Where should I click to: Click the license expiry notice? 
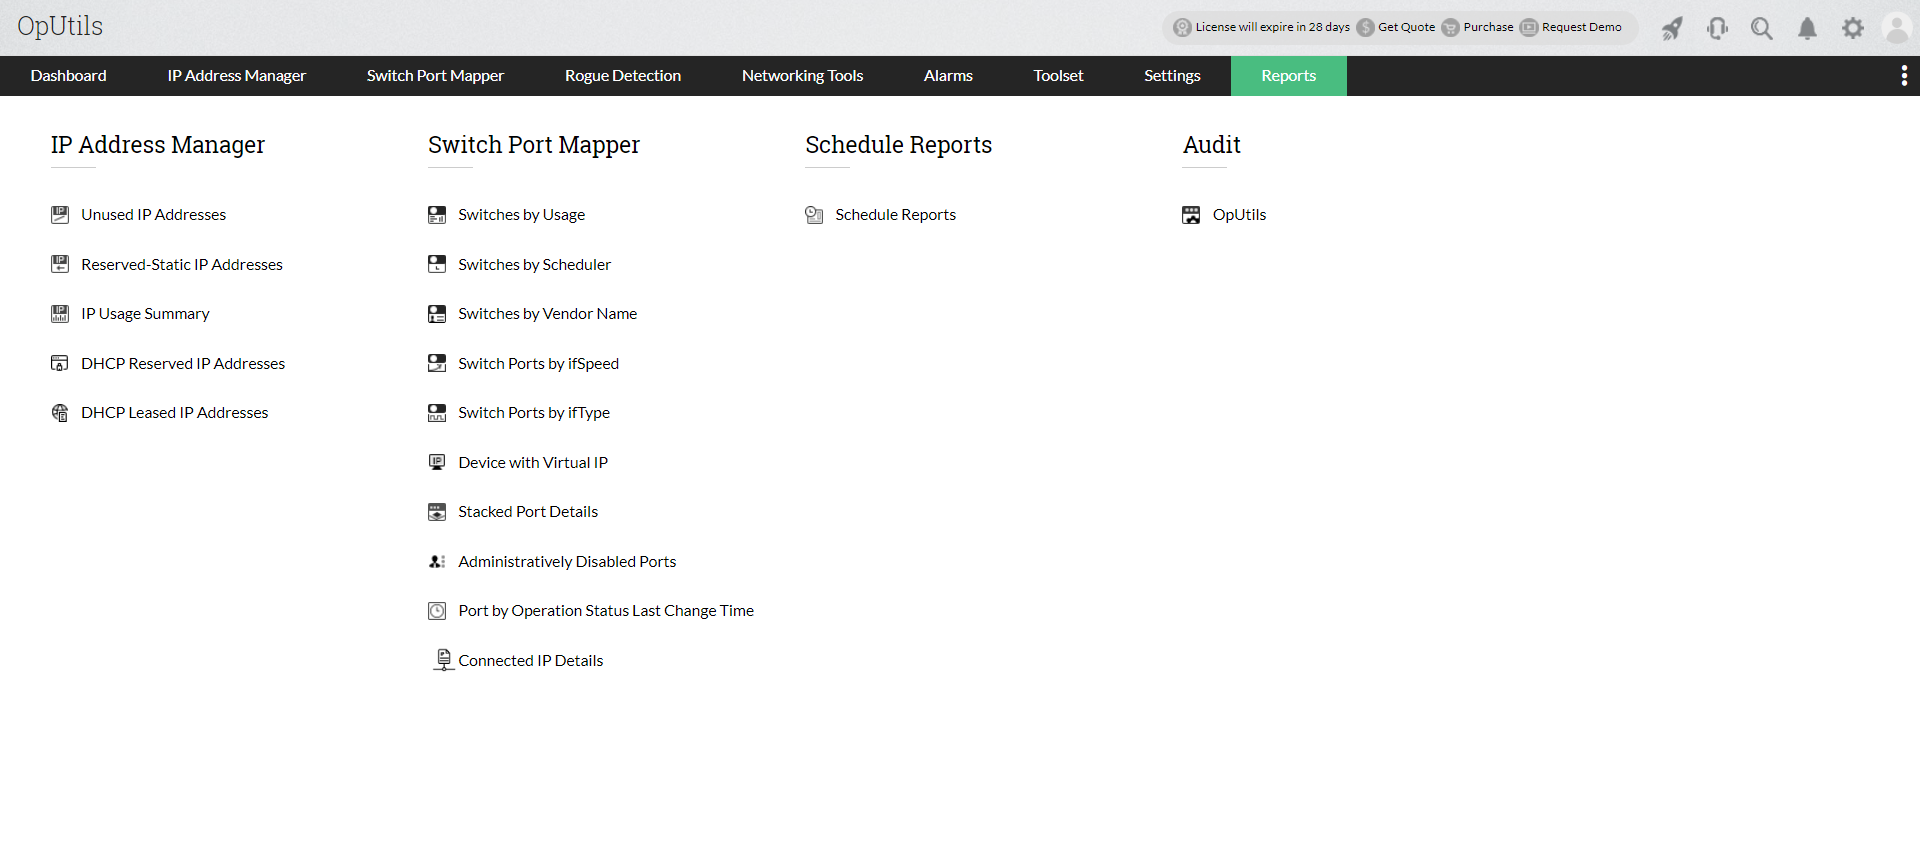point(1272,27)
